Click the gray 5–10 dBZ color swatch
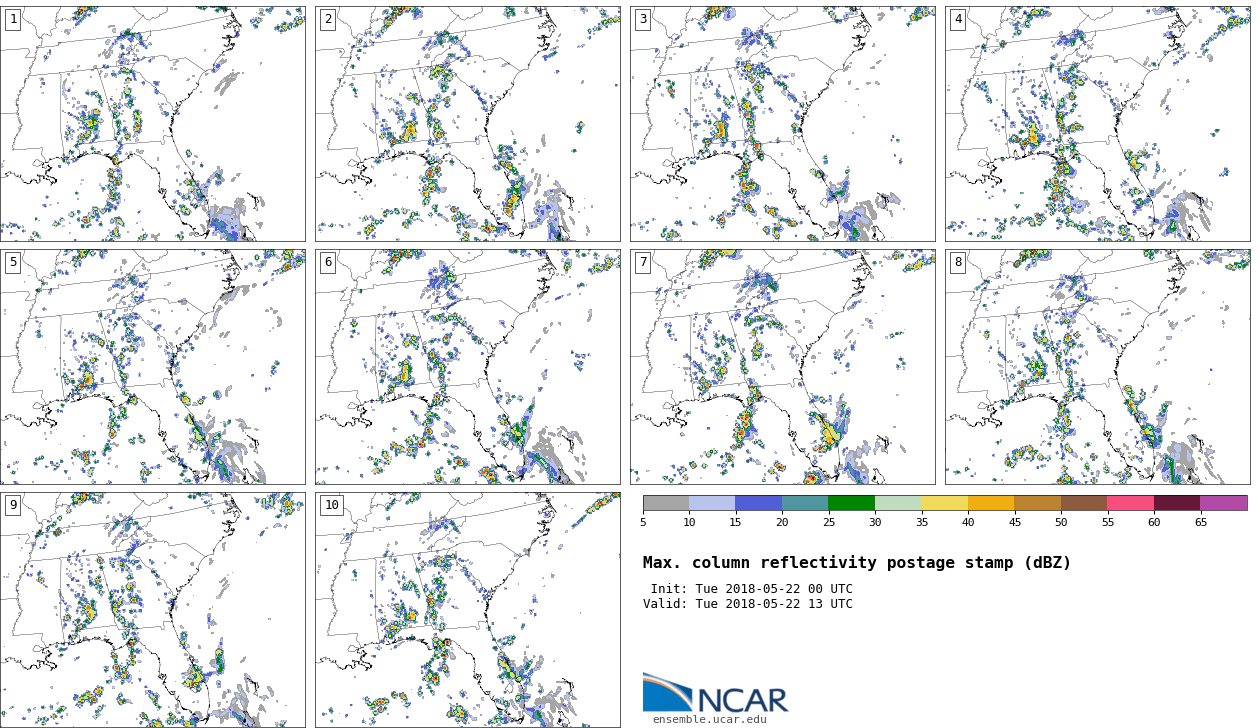This screenshot has width=1260, height=728. [x=666, y=503]
